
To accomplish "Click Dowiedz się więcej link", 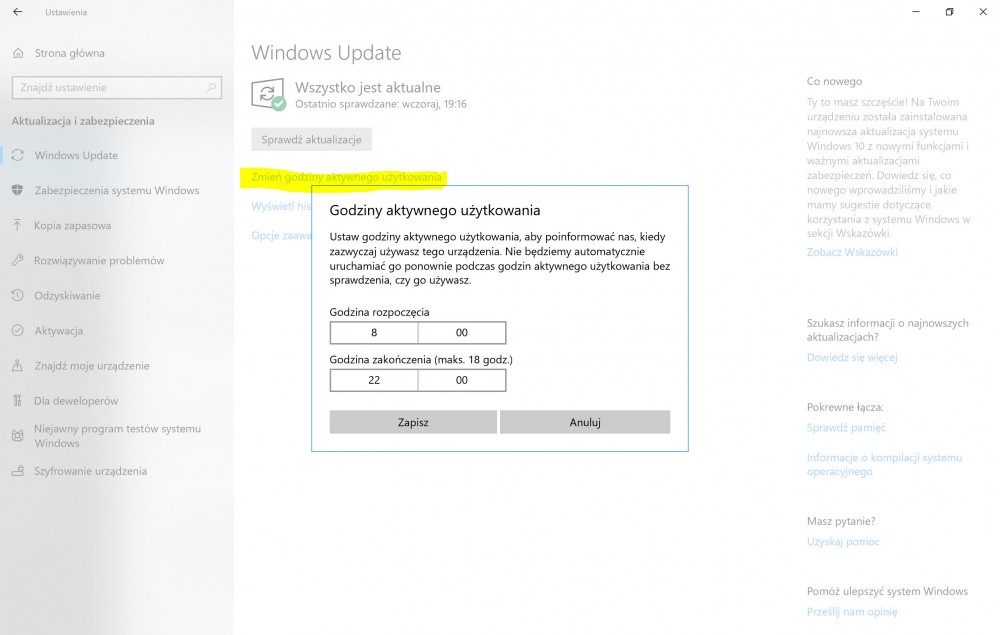I will tap(852, 357).
